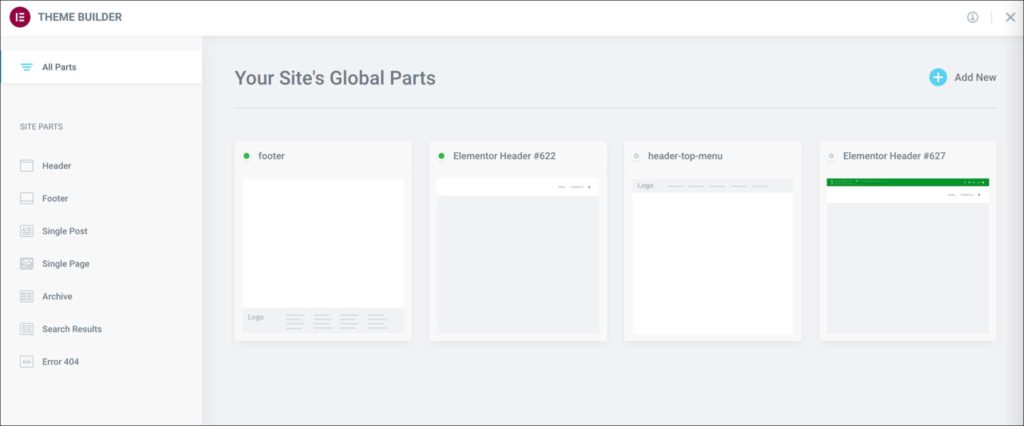Viewport: 1024px width, 426px height.
Task: Open Elementor Header #622 title
Action: pyautogui.click(x=504, y=156)
